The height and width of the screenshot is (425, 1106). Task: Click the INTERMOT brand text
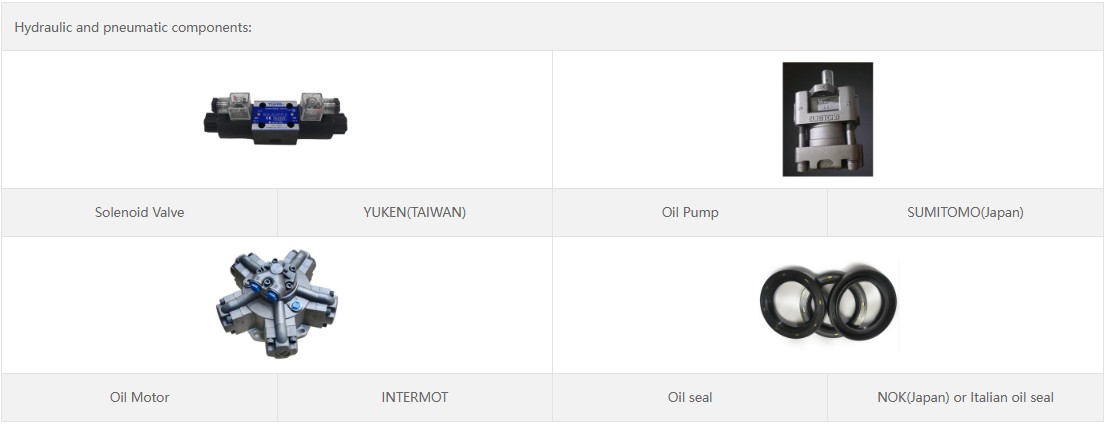point(414,397)
